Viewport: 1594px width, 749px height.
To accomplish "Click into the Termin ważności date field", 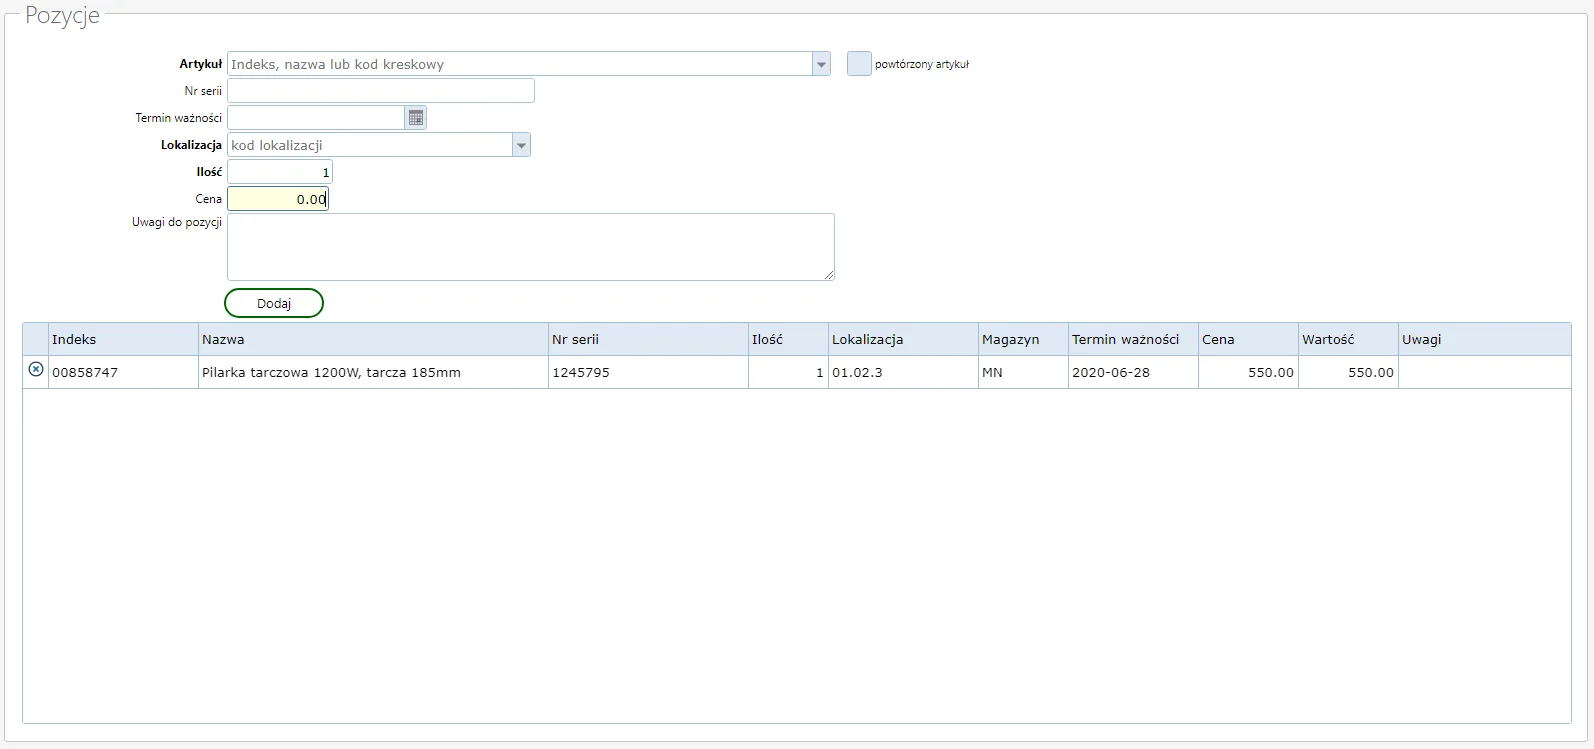I will click(x=316, y=118).
